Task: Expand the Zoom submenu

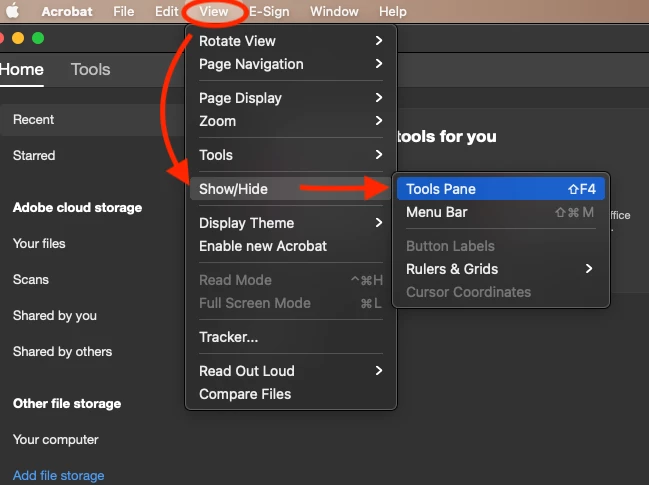Action: pyautogui.click(x=291, y=121)
